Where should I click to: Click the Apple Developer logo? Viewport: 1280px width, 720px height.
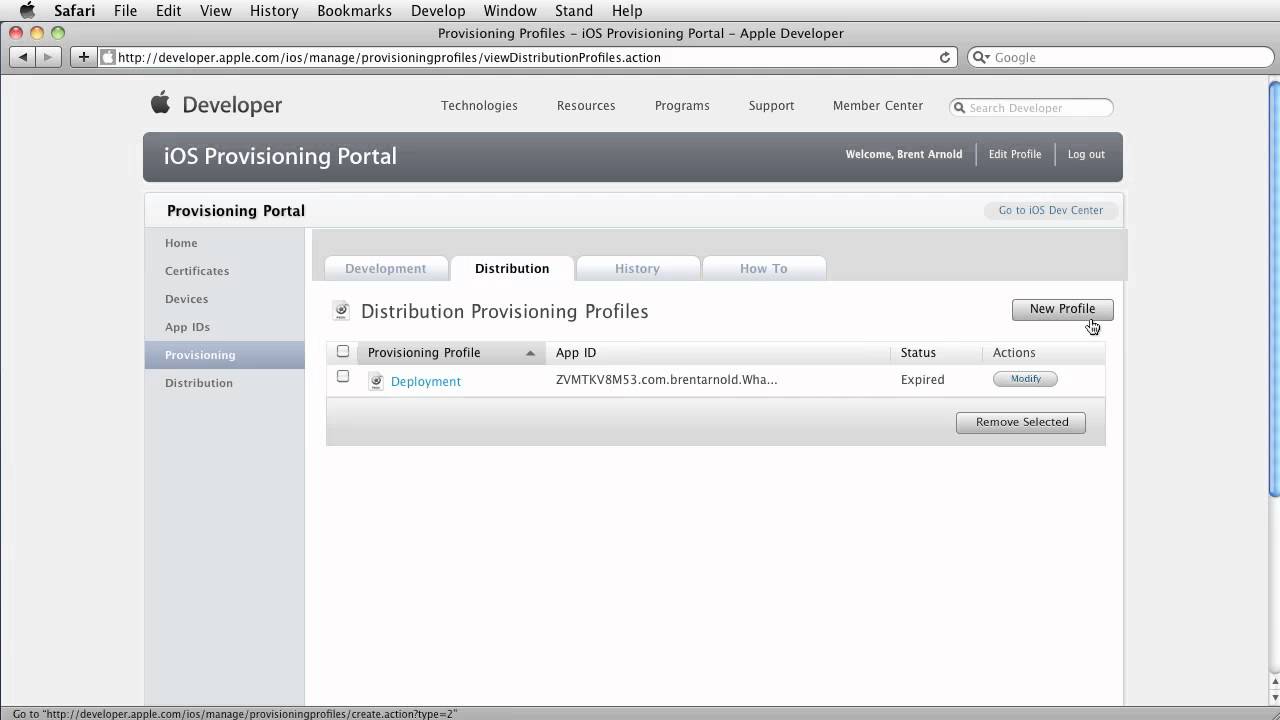coord(216,104)
